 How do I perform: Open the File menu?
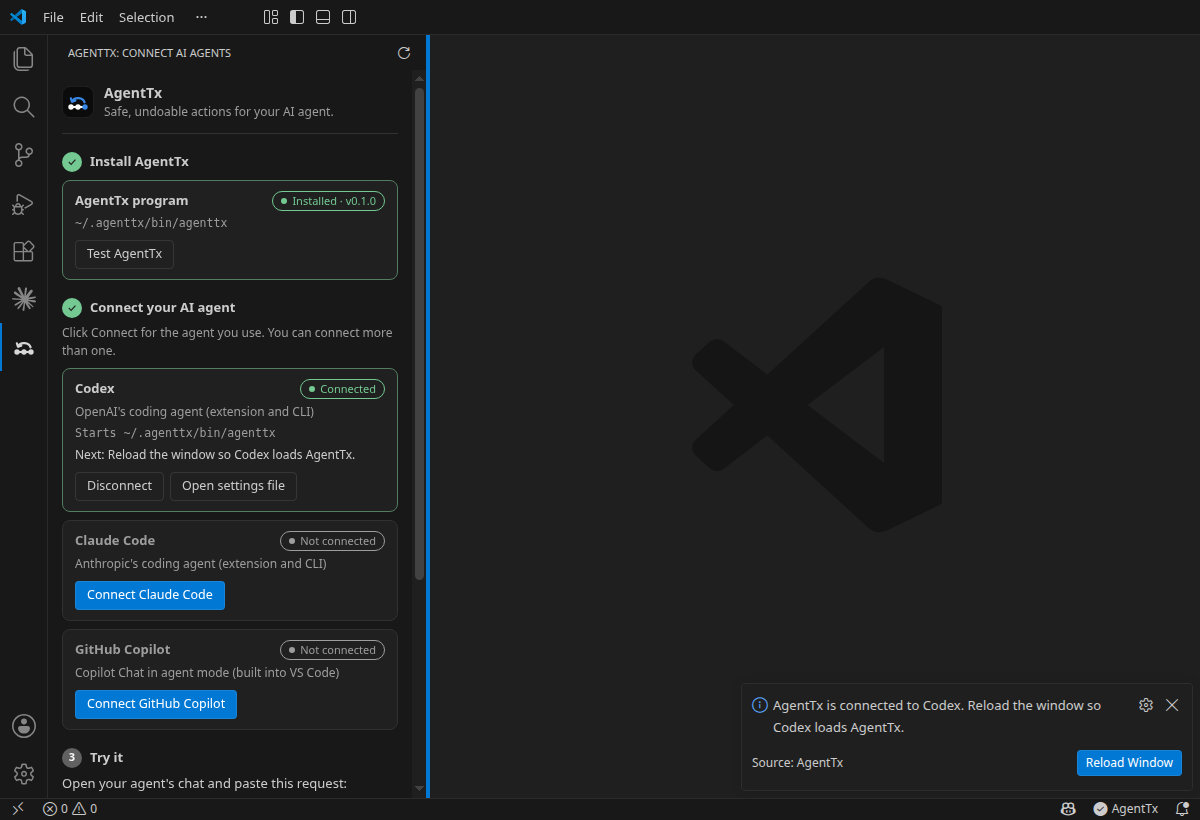tap(53, 17)
